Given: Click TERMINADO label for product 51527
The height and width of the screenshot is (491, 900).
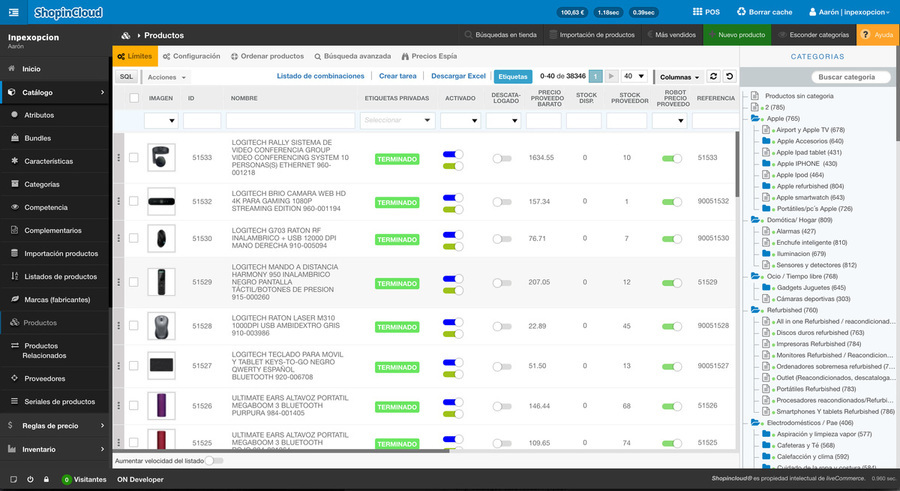Looking at the screenshot, I should 397,367.
